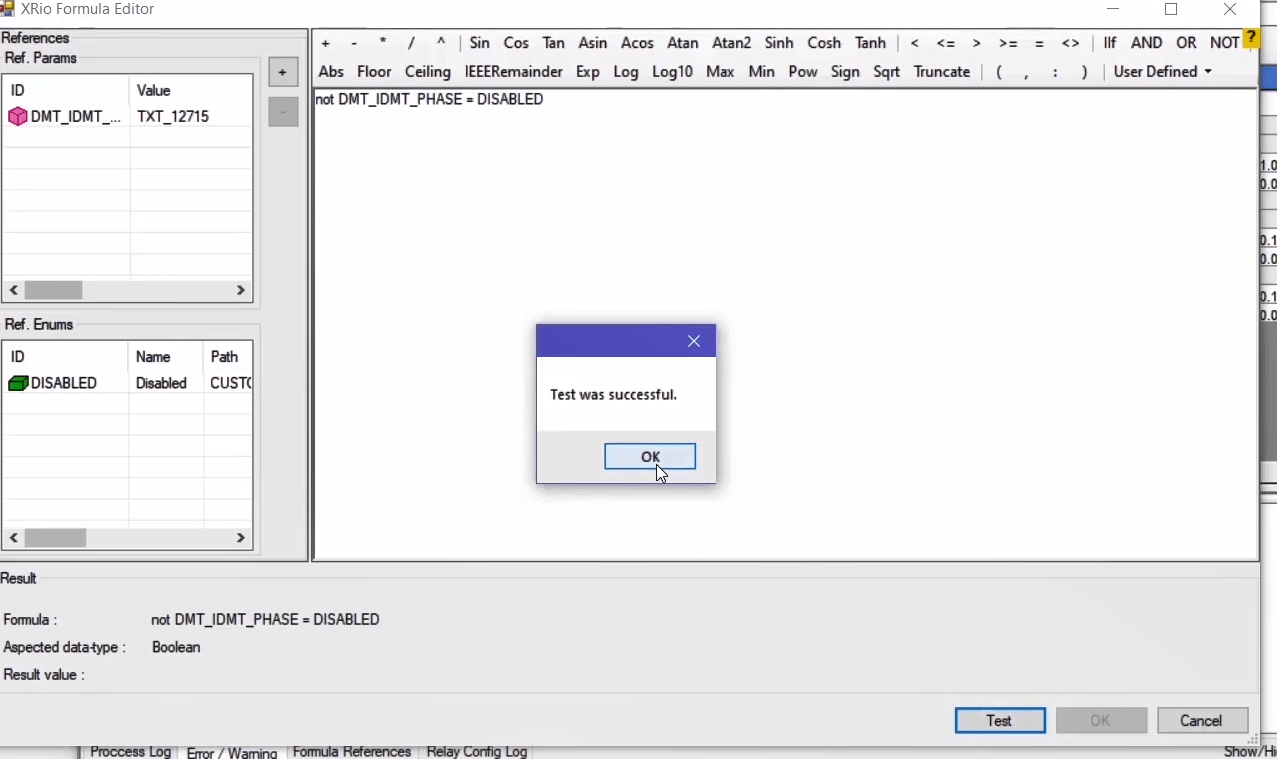This screenshot has width=1277, height=759.
Task: Click the pink DMT_IDMT parameter cube icon
Action: pyautogui.click(x=17, y=117)
